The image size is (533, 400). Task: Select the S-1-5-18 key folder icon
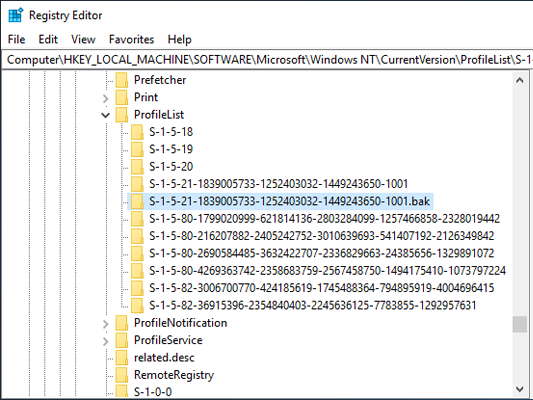click(x=137, y=132)
